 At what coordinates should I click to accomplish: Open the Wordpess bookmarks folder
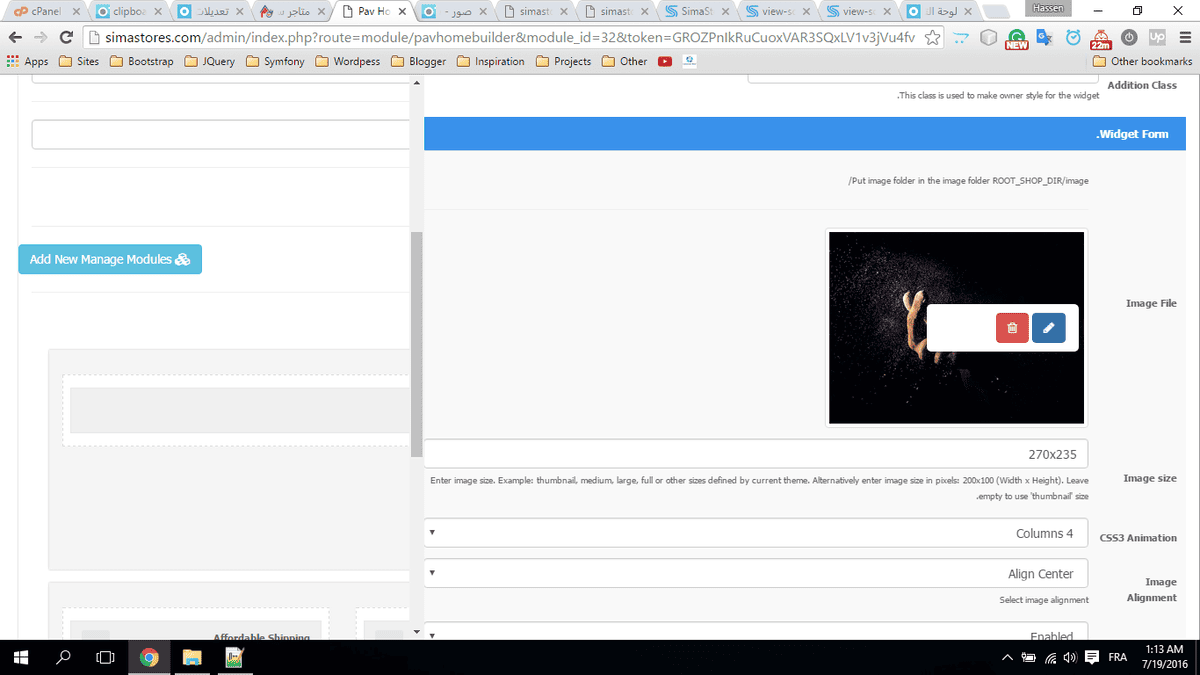point(347,61)
